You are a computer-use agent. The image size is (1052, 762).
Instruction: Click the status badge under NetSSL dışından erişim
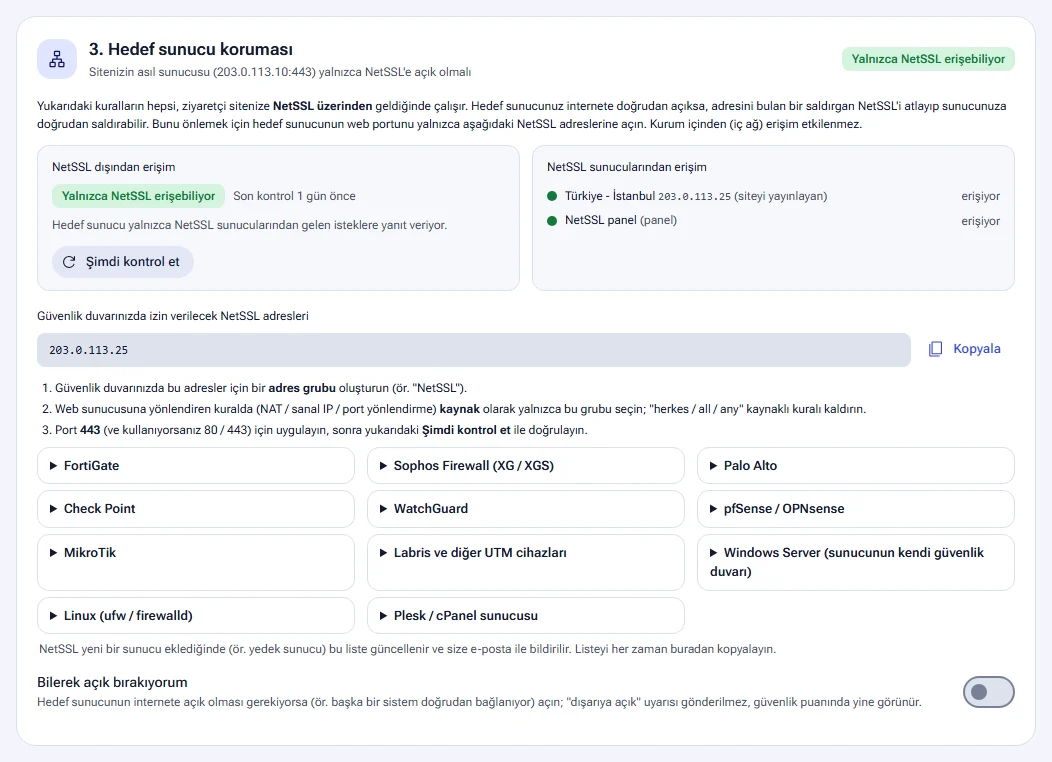[x=138, y=196]
